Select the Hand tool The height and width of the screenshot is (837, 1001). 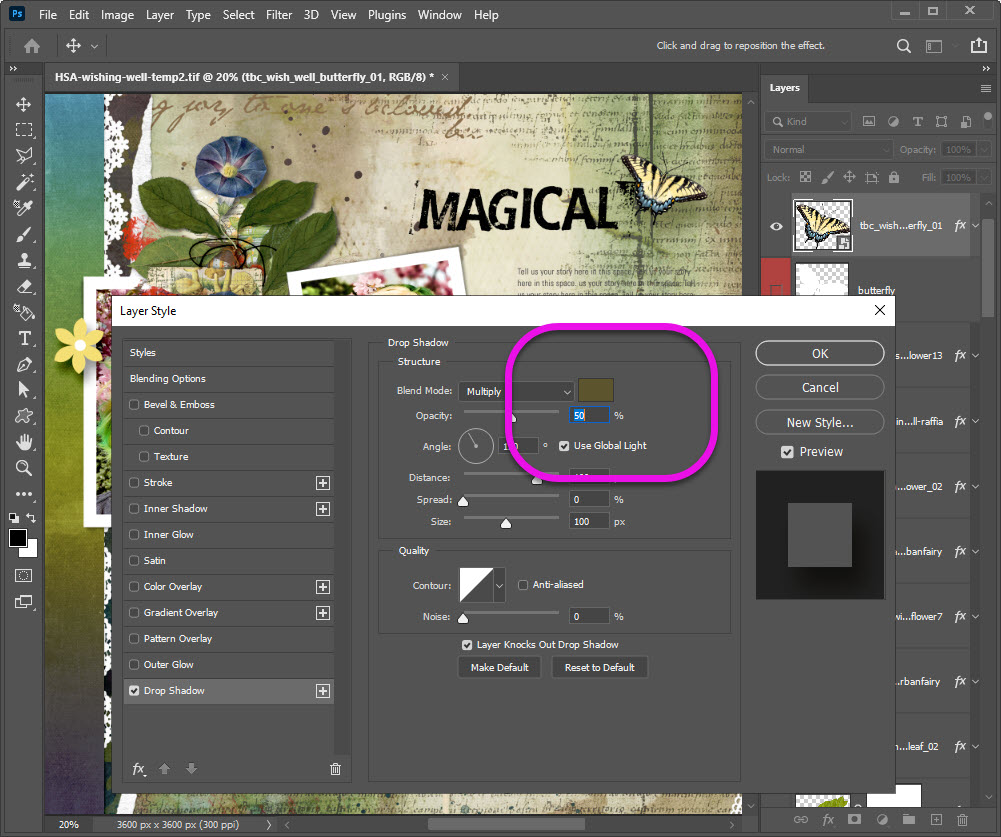(23, 442)
